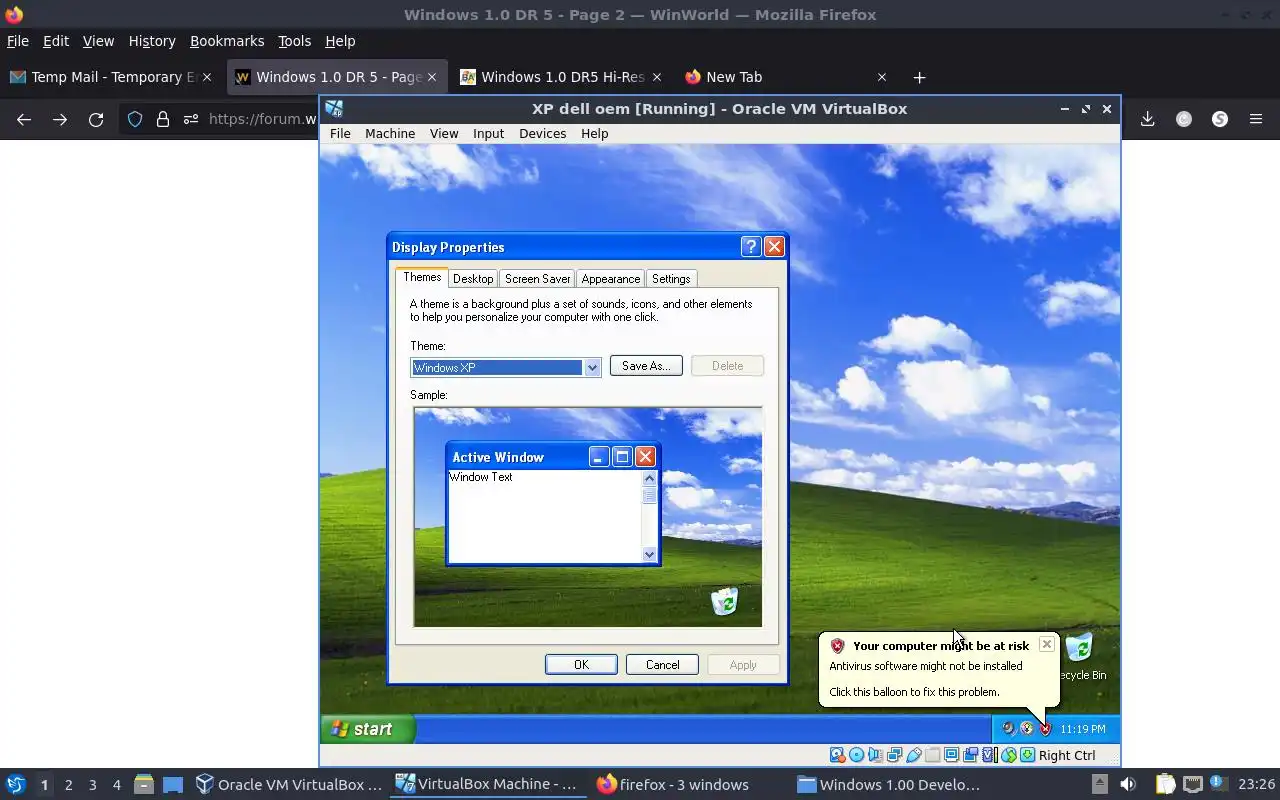Click the VirtualBox CPU virtualization status icon
Viewport: 1280px width, 800px height.
coord(990,755)
